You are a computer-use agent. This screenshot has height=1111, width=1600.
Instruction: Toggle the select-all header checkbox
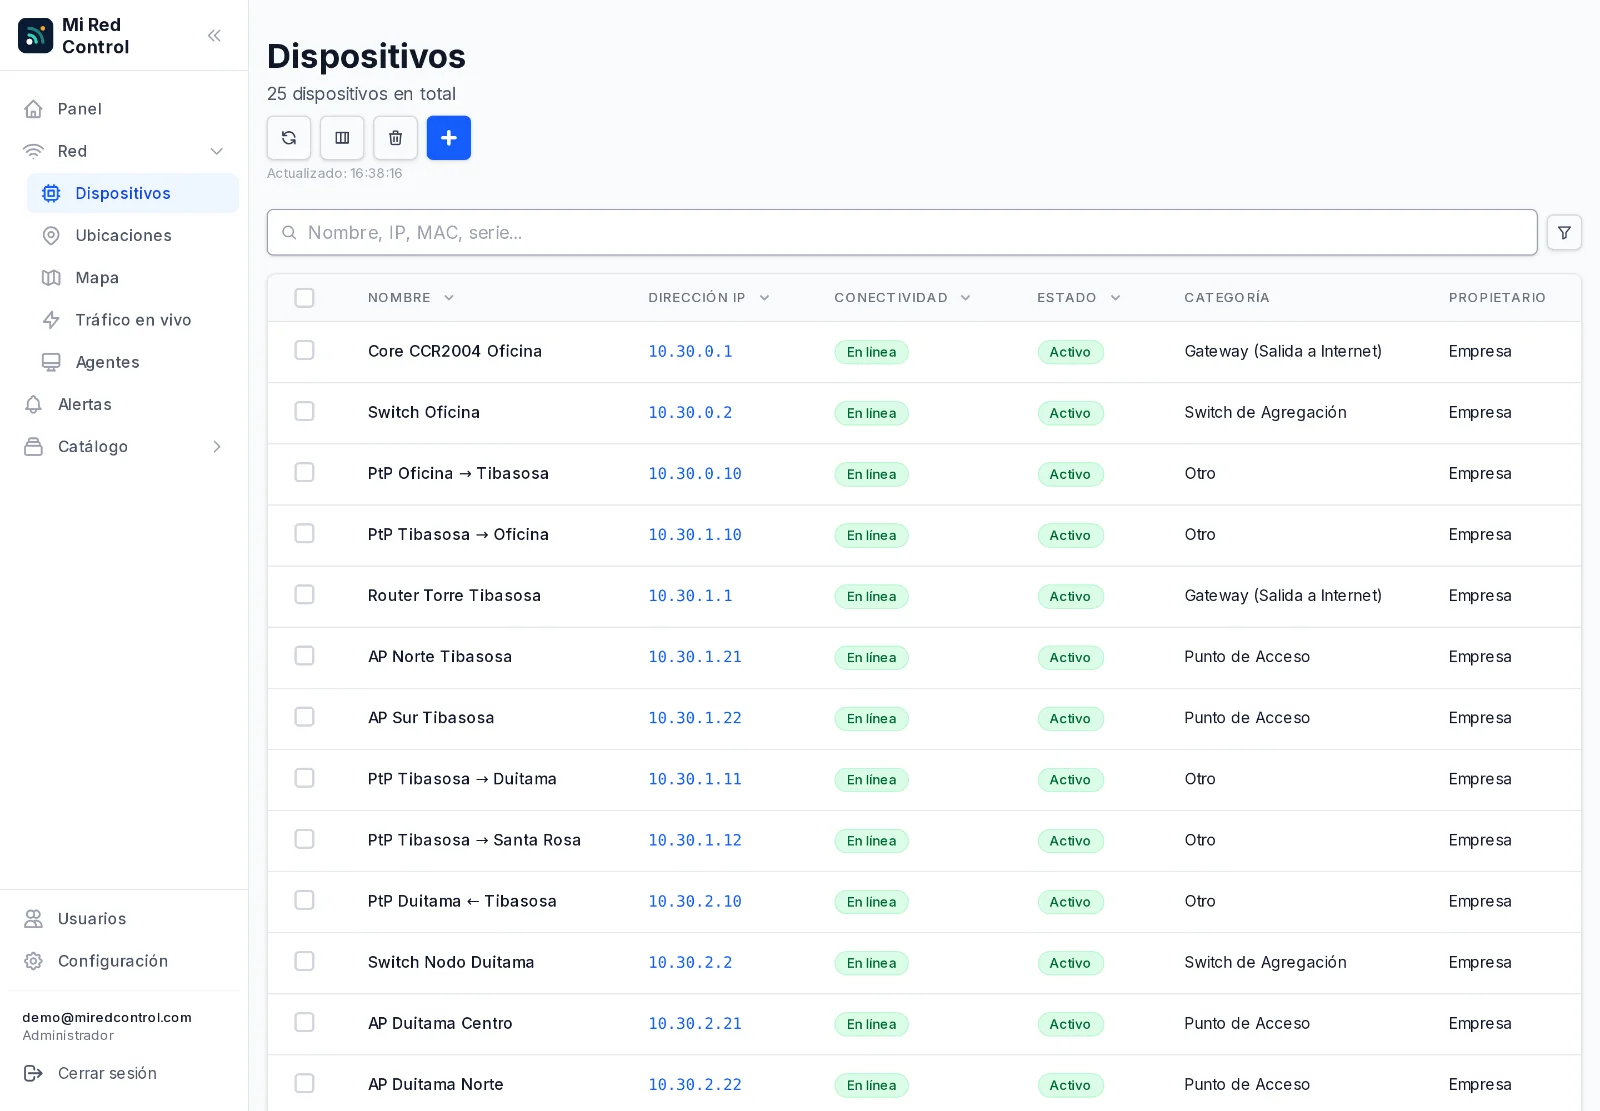(x=305, y=298)
